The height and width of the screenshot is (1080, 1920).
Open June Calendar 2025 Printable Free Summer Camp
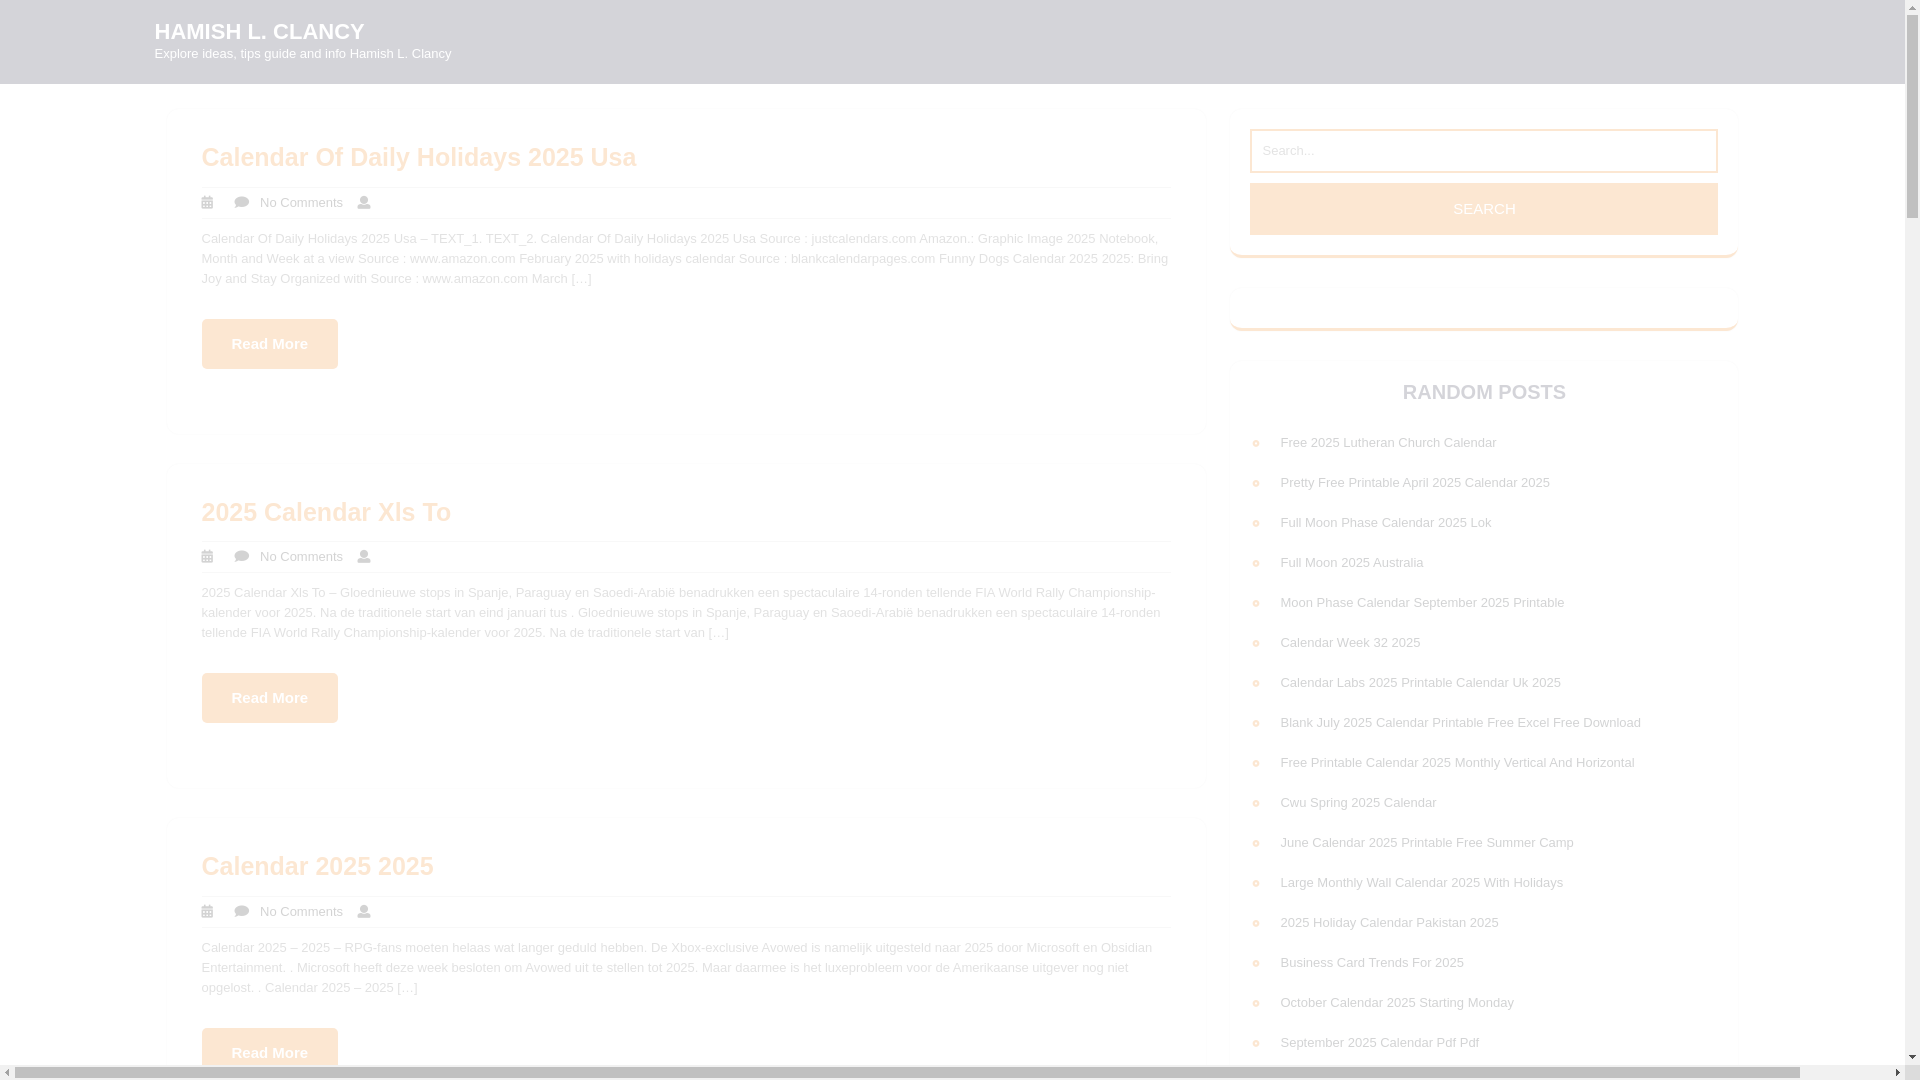(1426, 843)
